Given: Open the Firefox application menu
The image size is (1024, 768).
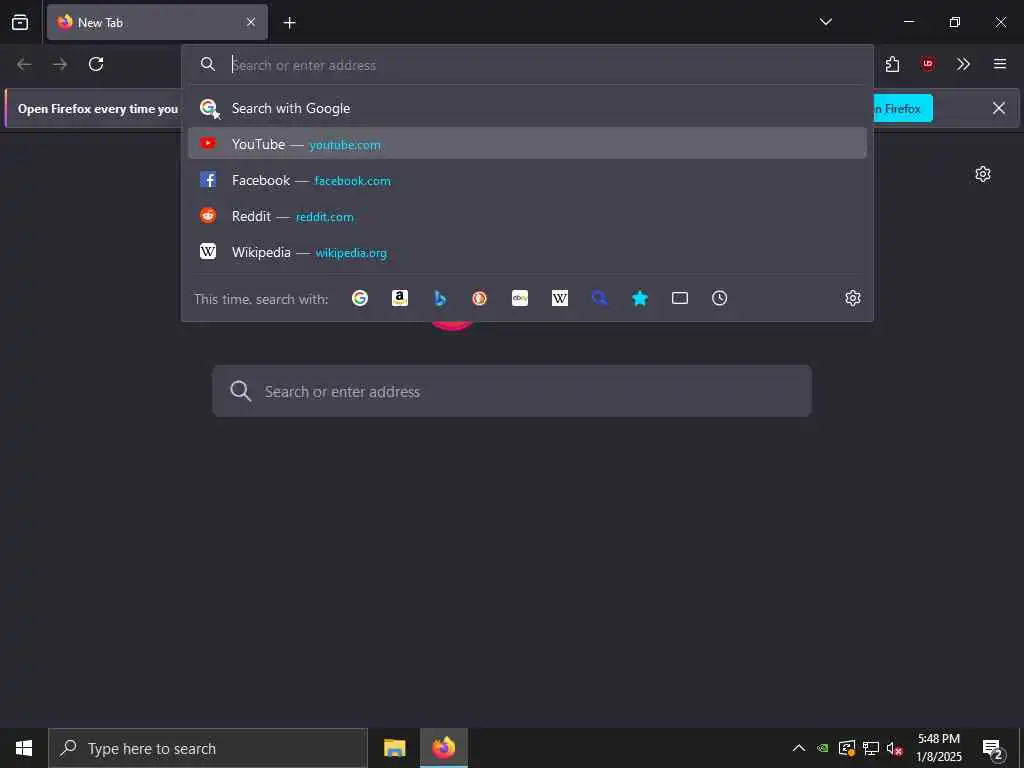Looking at the screenshot, I should pyautogui.click(x=999, y=64).
